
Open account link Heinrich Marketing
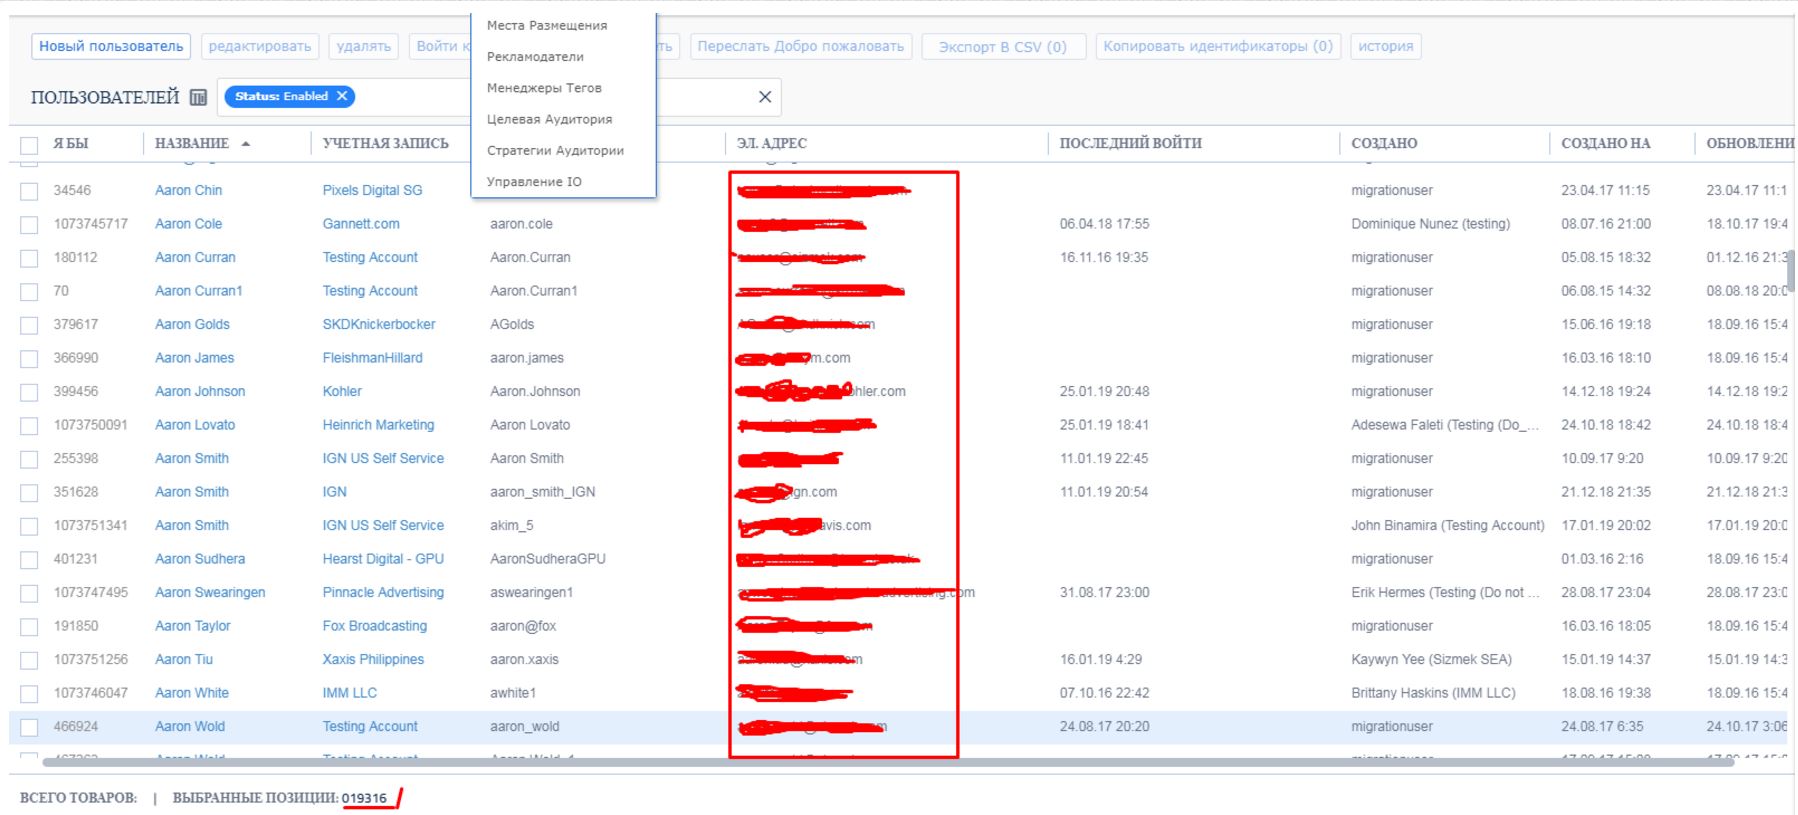(x=379, y=425)
